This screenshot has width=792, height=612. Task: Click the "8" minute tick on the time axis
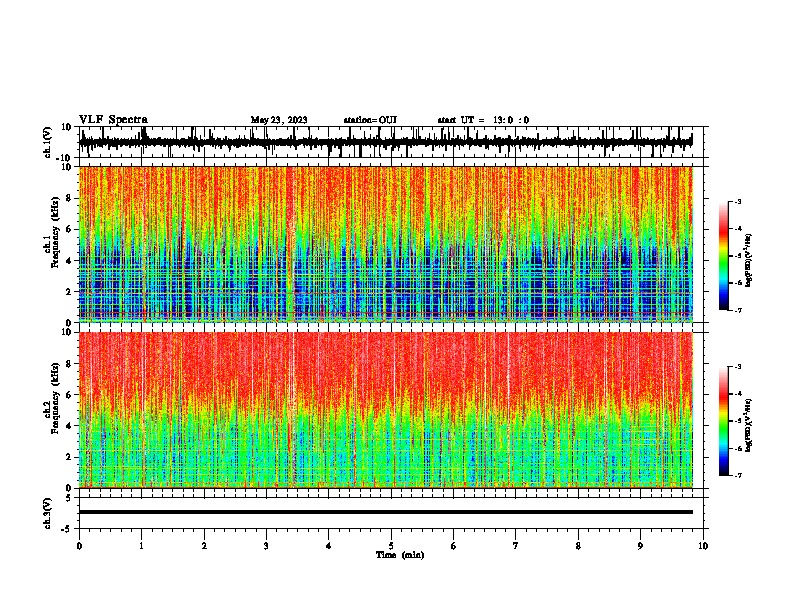coord(578,546)
